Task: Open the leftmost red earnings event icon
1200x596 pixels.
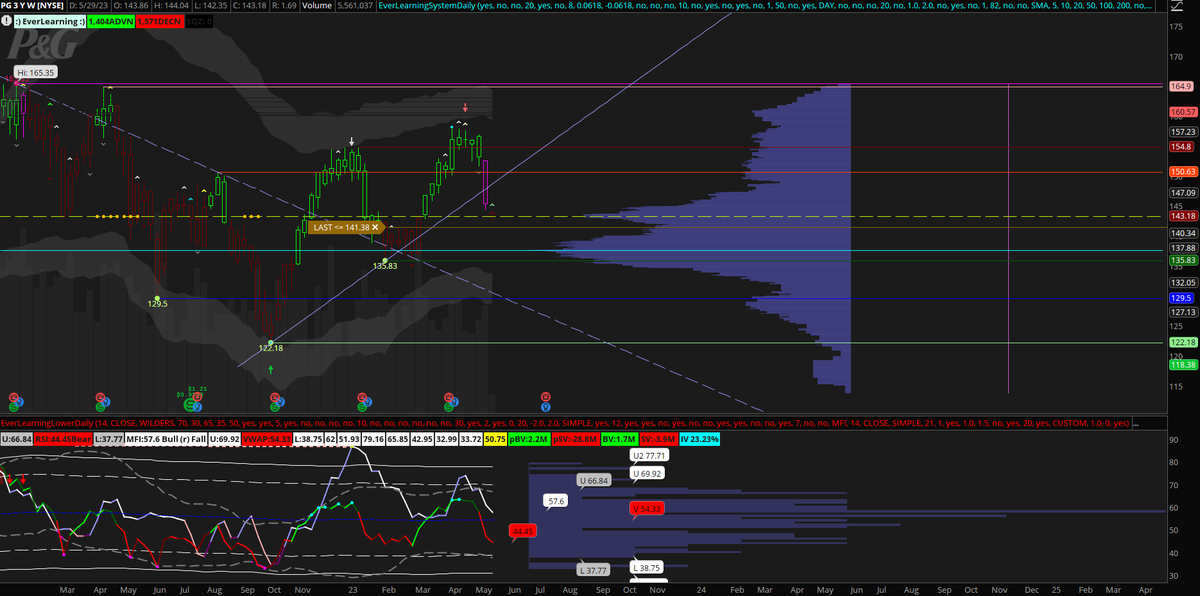Action: (x=14, y=397)
